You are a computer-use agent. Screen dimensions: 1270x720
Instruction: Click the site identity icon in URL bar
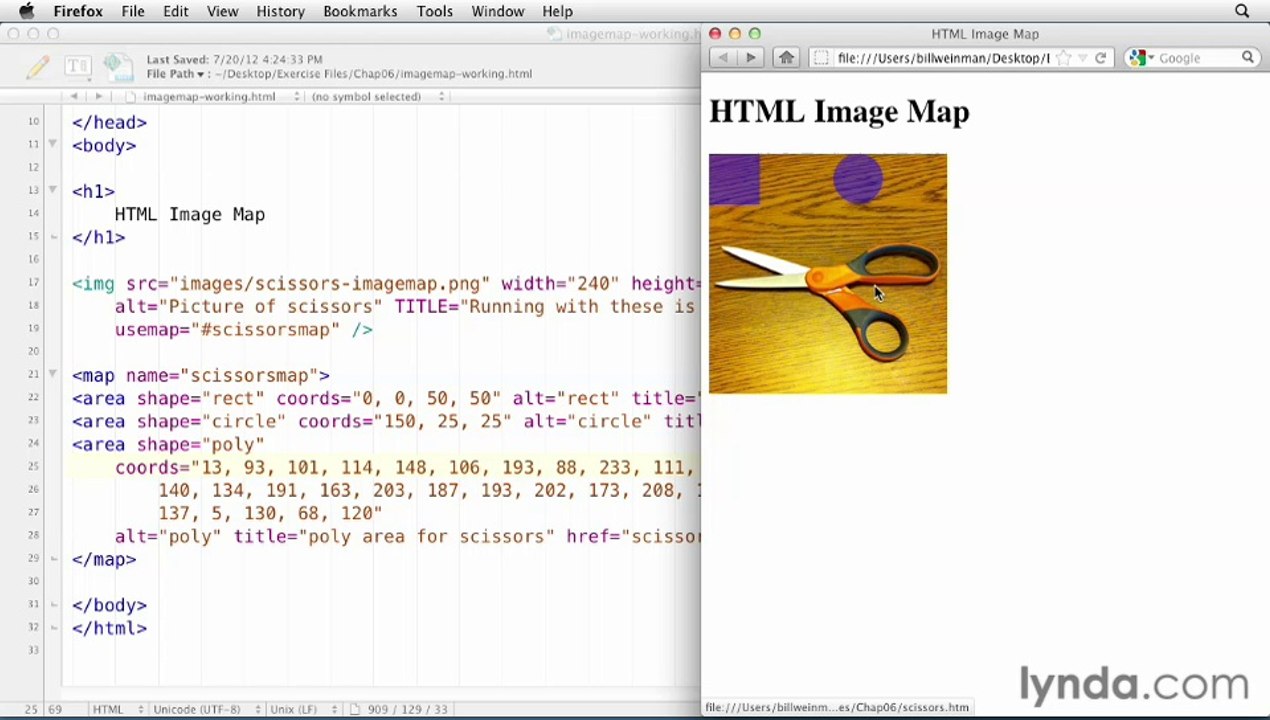point(821,58)
